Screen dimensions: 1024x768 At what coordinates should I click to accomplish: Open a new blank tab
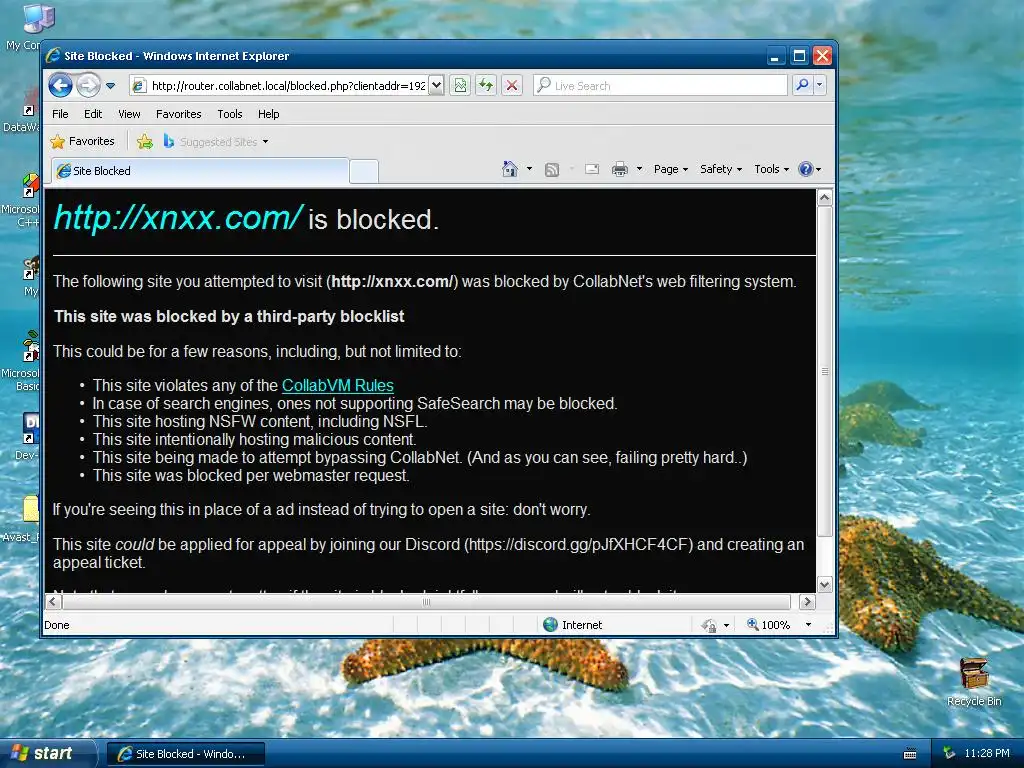(364, 171)
